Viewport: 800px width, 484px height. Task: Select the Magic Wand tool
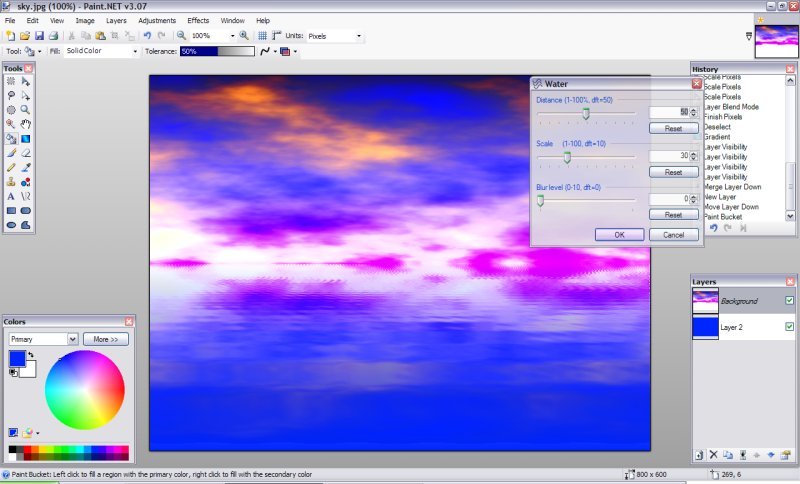(x=11, y=124)
